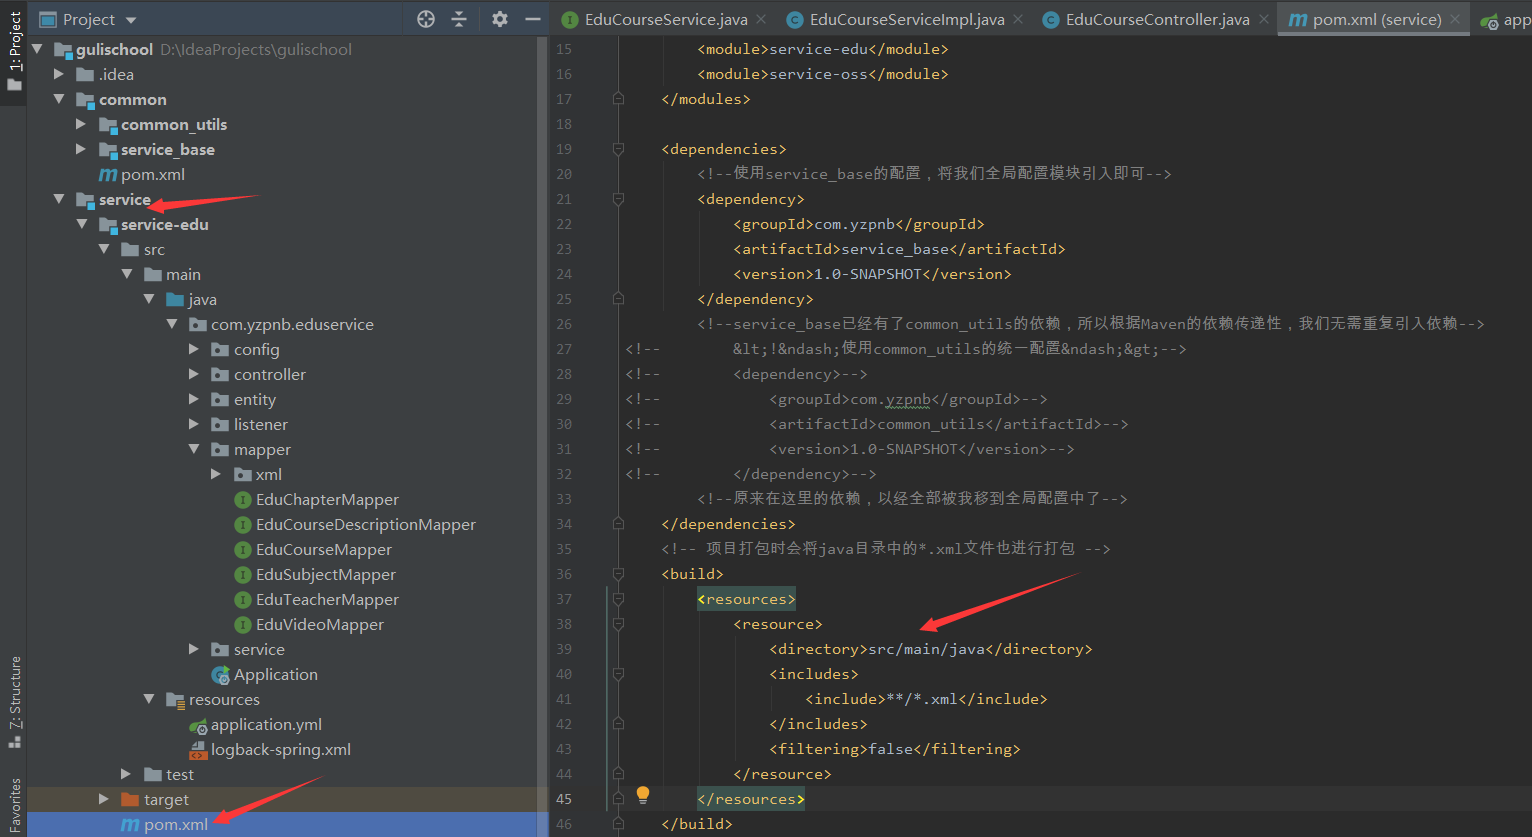This screenshot has width=1532, height=837.
Task: Click the closing resources tag line 45
Action: click(x=751, y=799)
